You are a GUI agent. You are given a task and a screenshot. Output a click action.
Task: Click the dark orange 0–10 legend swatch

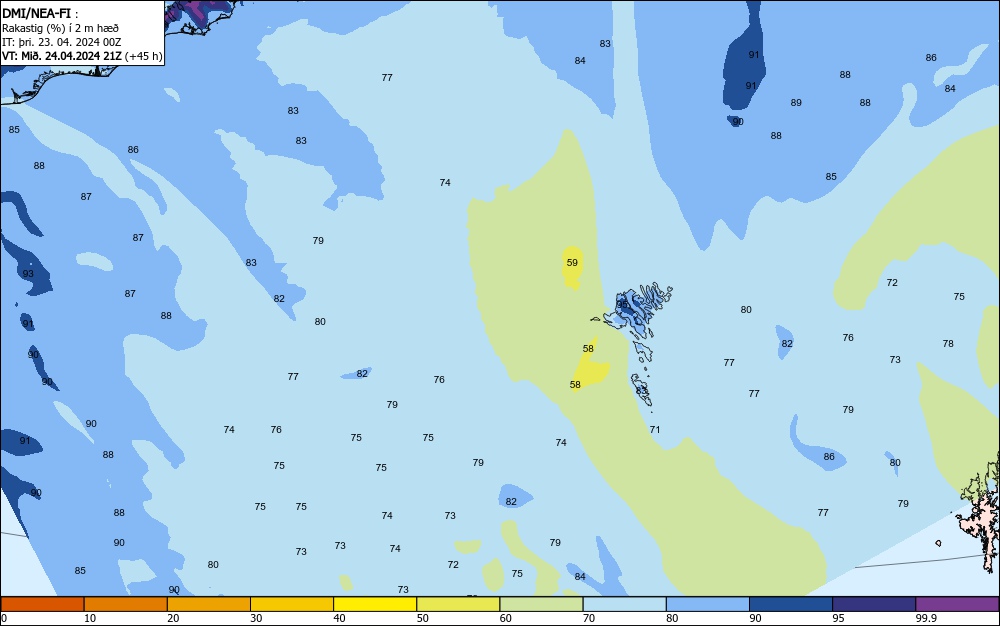coord(42,604)
